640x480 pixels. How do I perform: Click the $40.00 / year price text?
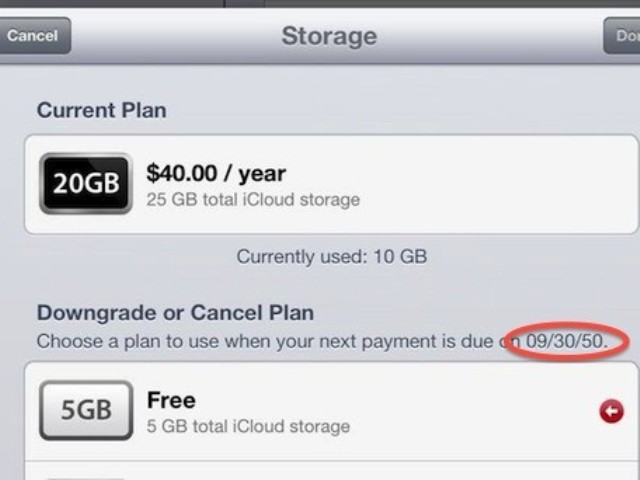216,173
